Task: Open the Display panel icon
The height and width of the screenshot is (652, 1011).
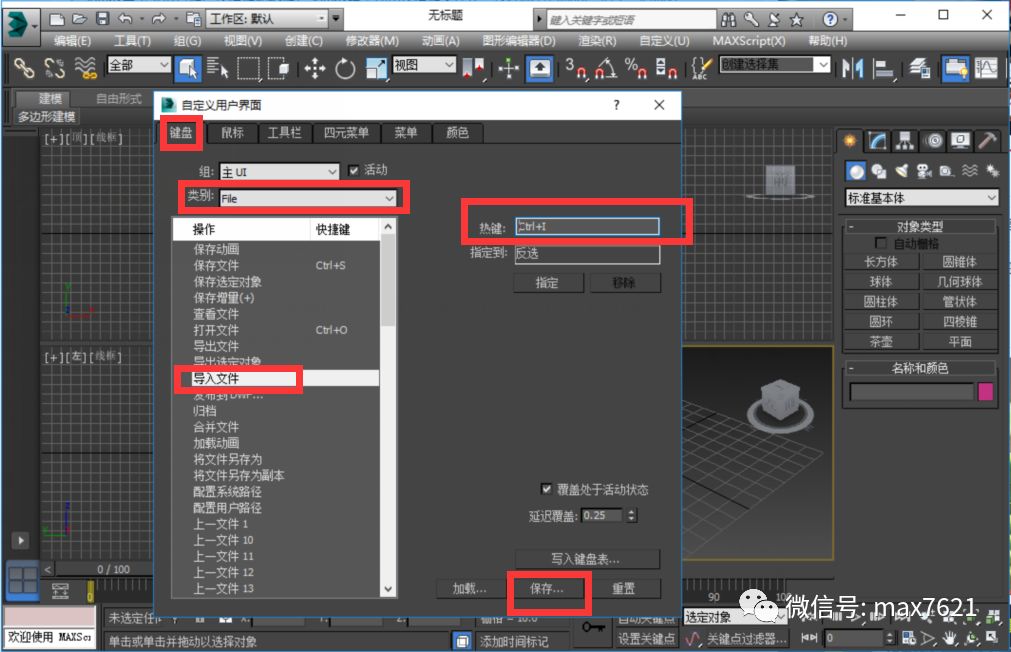Action: 960,141
